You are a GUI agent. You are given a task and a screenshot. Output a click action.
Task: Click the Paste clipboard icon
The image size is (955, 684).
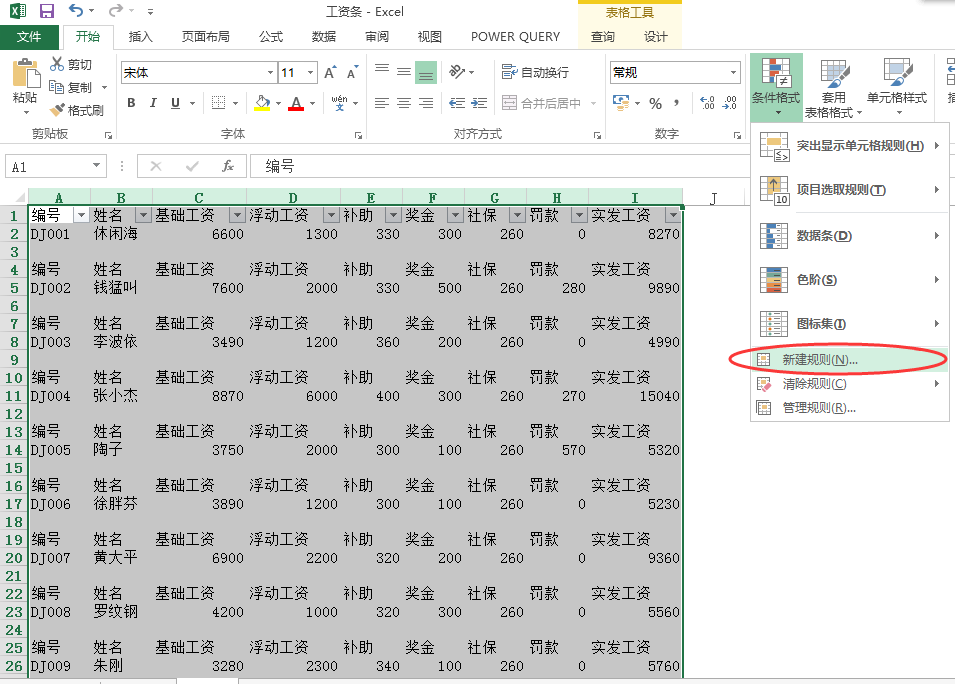click(26, 74)
